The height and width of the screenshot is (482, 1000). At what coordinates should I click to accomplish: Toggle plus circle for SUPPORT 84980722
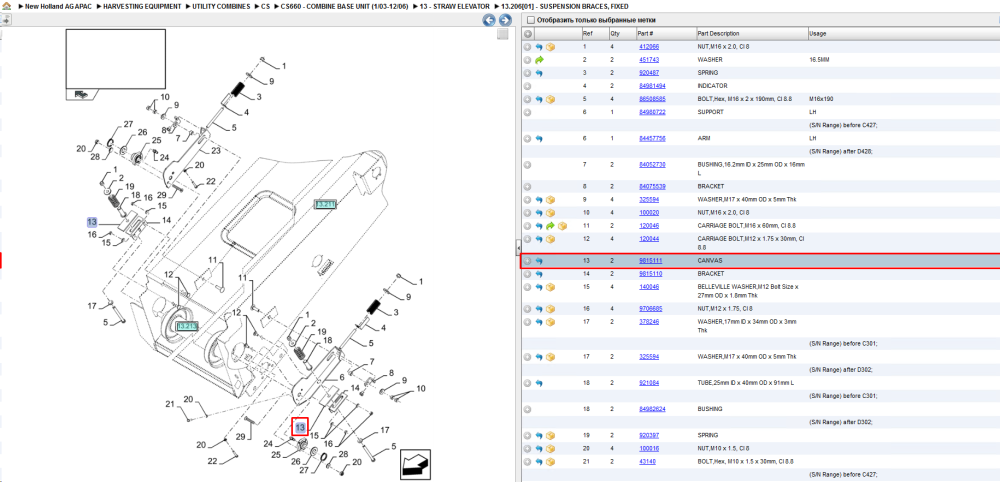tap(527, 112)
